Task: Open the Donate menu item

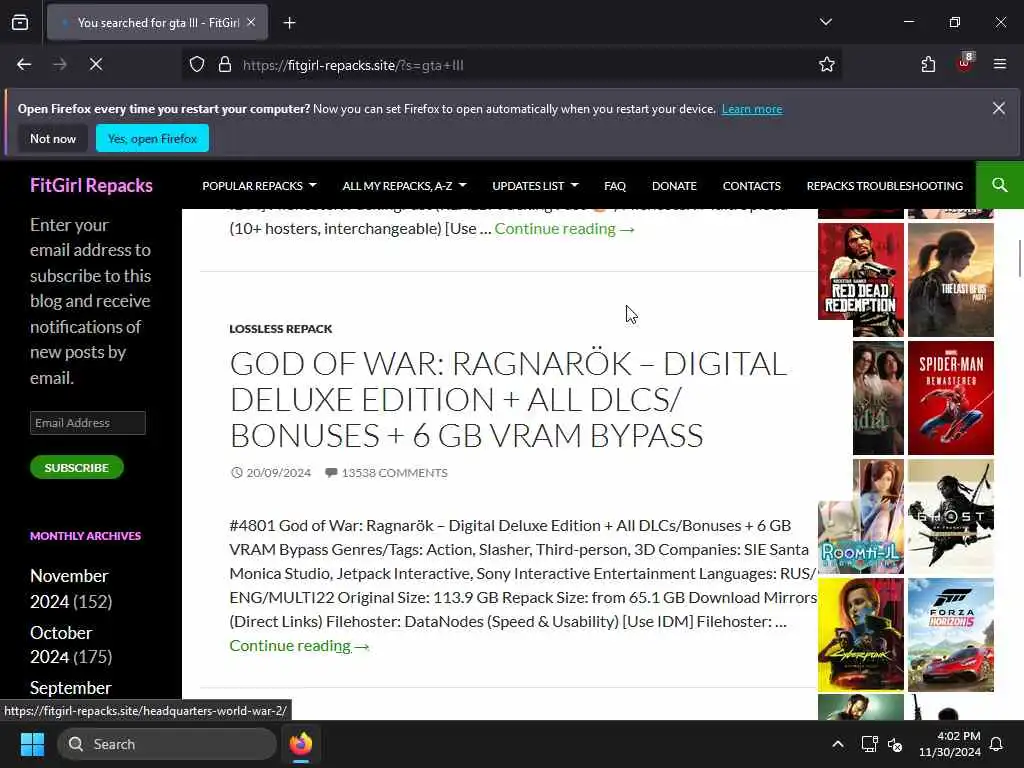Action: (674, 186)
